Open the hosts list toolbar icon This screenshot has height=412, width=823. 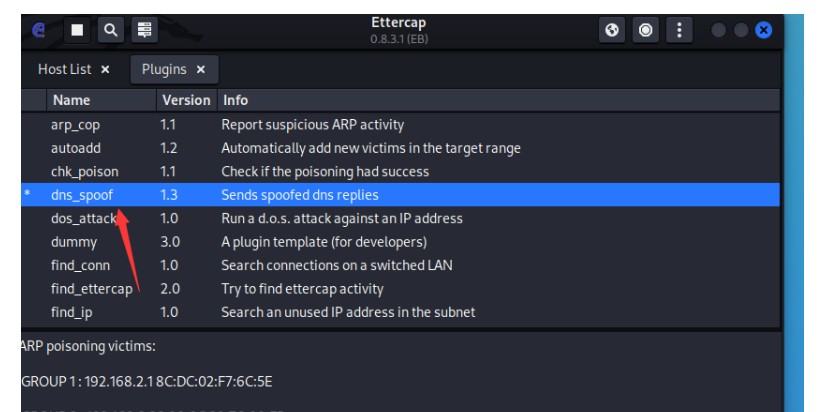click(144, 30)
